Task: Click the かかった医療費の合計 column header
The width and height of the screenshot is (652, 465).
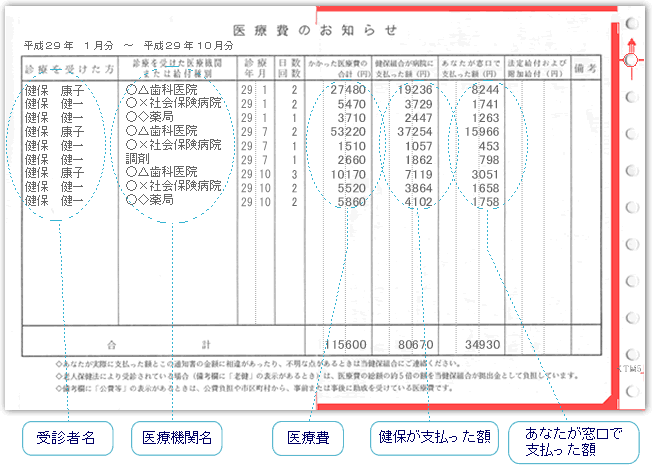Action: coord(338,69)
